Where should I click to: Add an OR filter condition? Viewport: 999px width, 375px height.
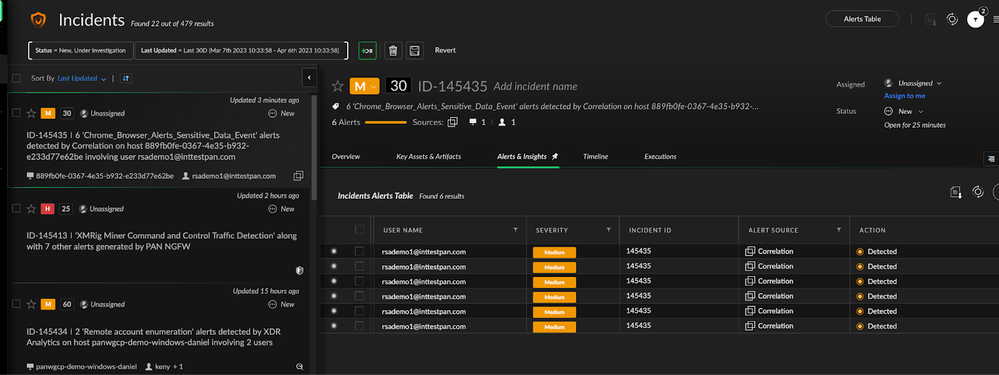click(x=368, y=50)
